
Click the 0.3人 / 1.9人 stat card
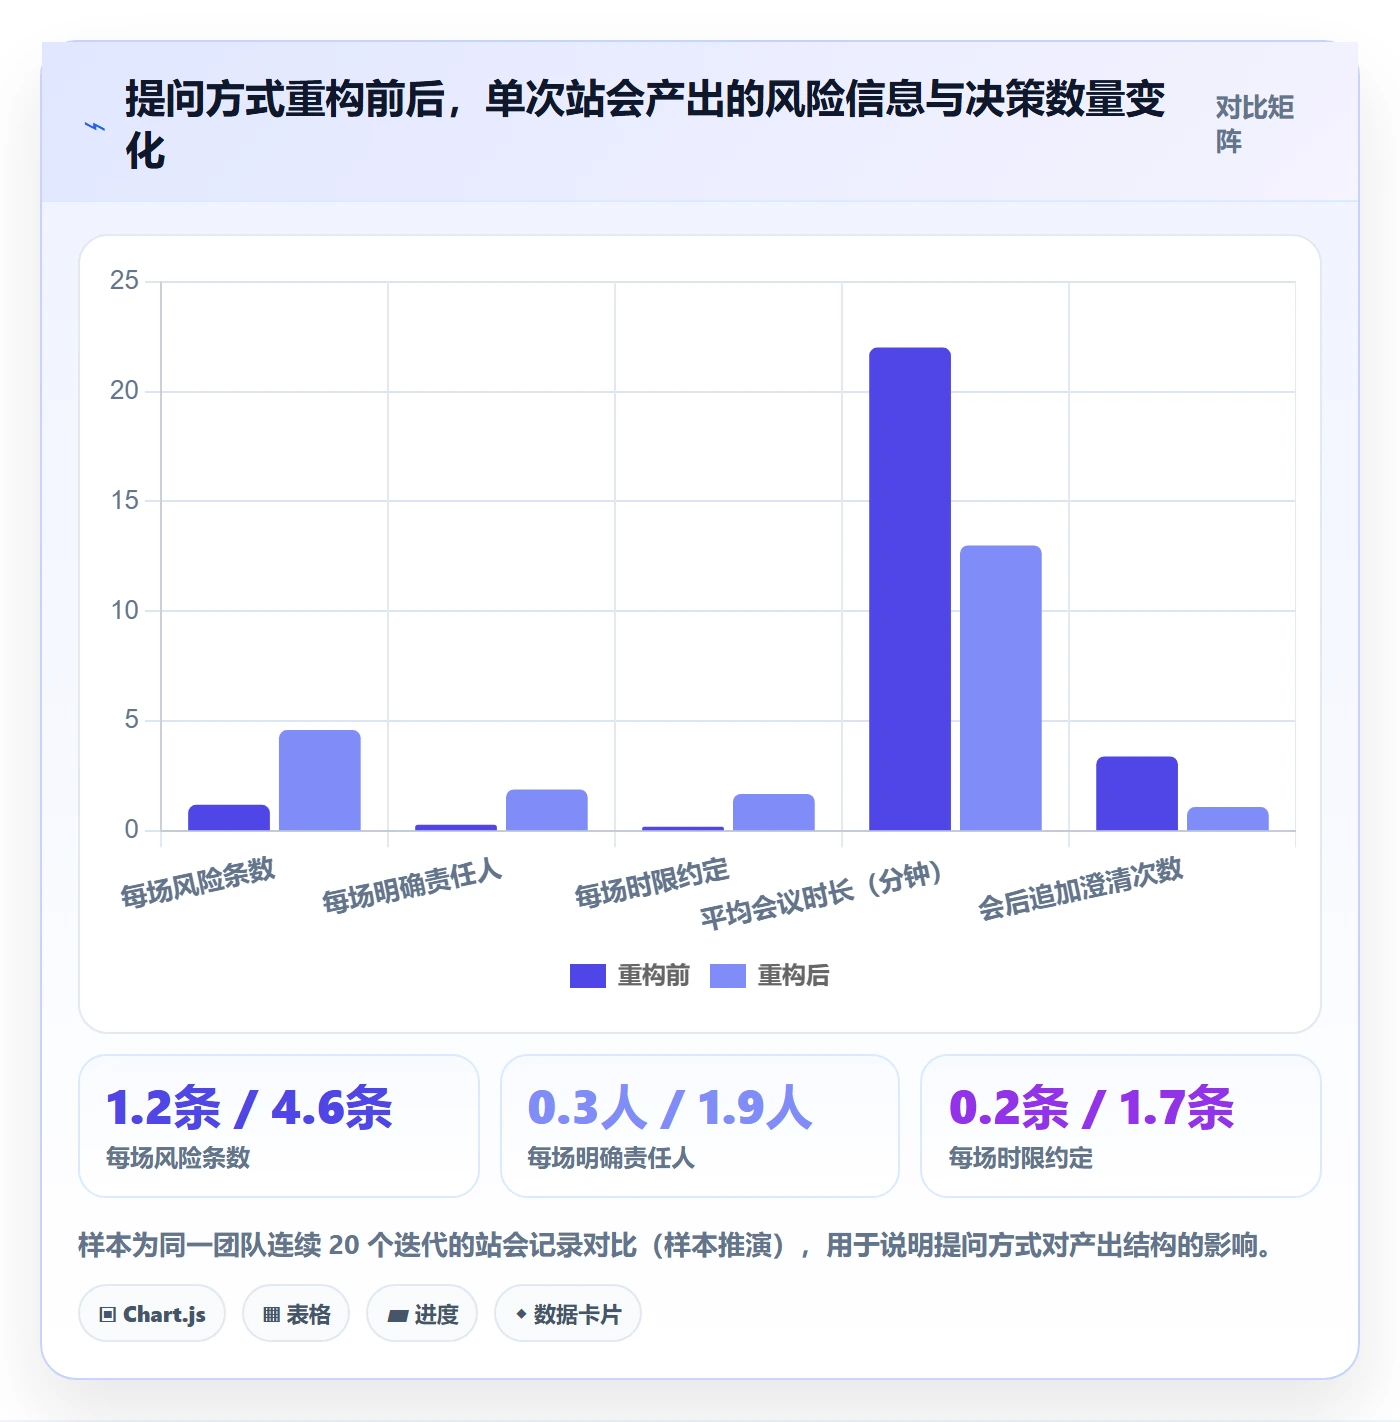pos(700,1126)
